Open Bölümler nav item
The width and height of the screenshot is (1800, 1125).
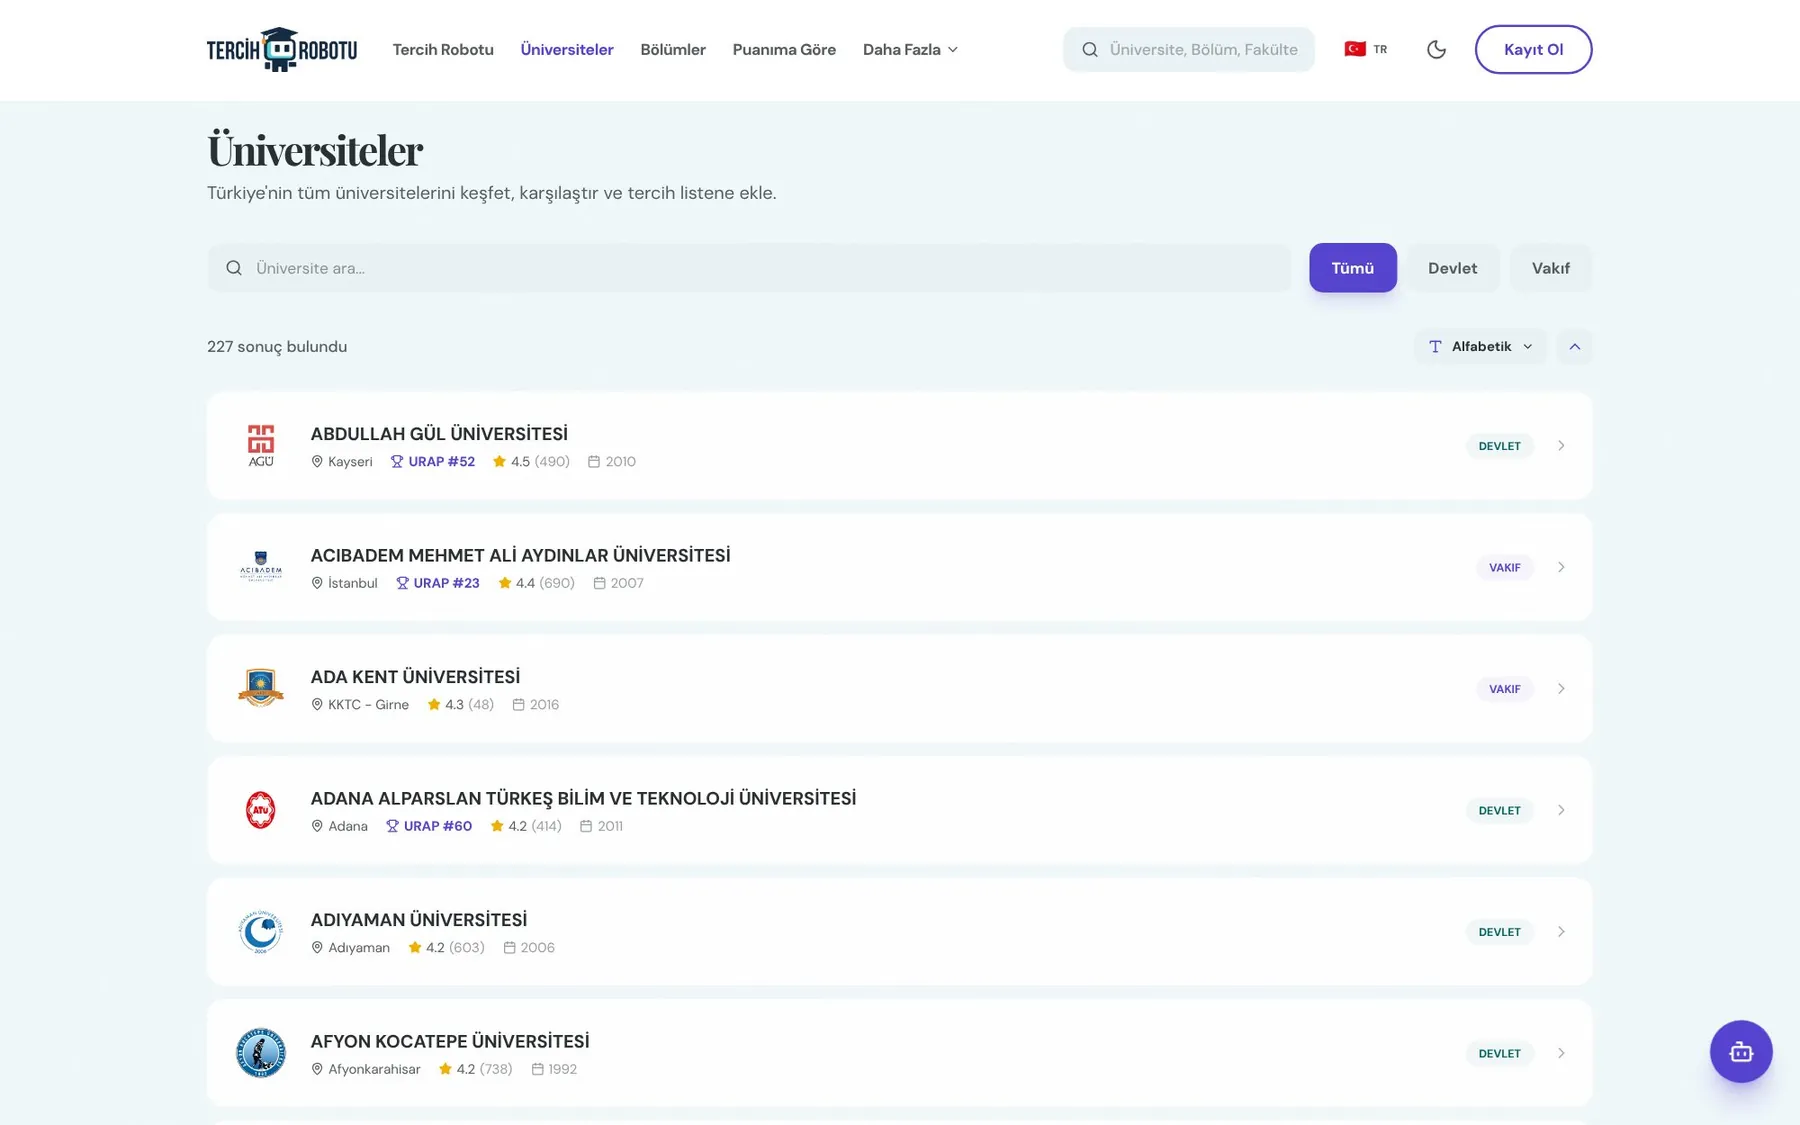673,49
